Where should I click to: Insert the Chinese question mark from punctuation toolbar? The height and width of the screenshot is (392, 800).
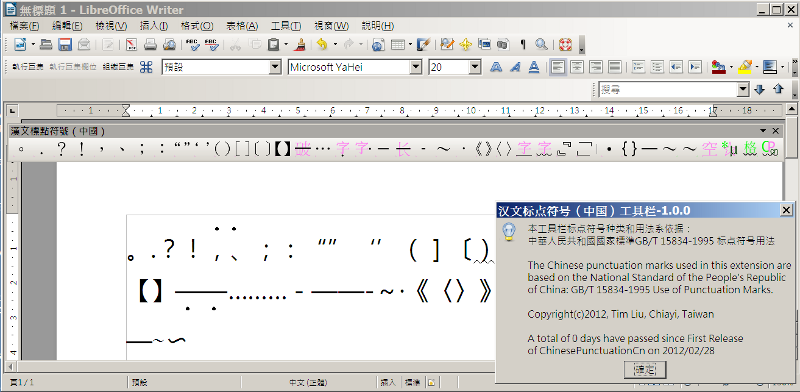click(61, 150)
